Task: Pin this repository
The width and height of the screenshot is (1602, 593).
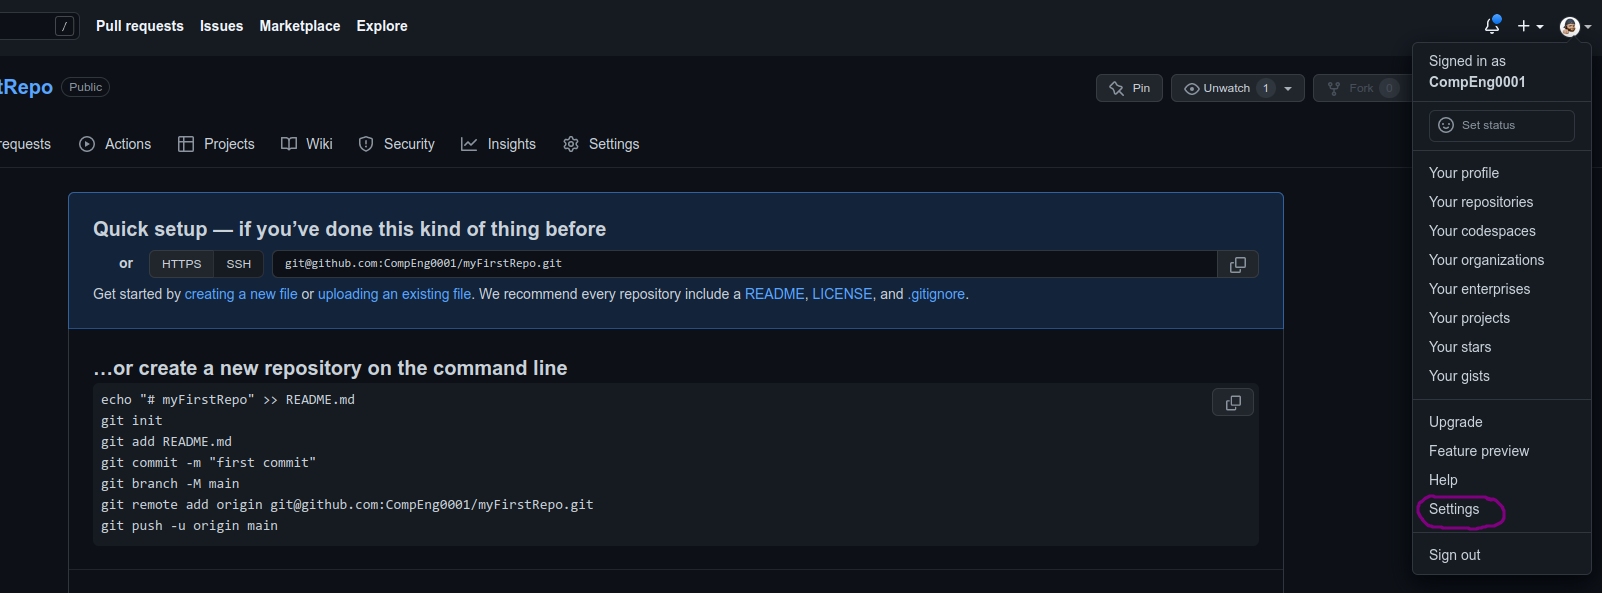Action: coord(1129,88)
